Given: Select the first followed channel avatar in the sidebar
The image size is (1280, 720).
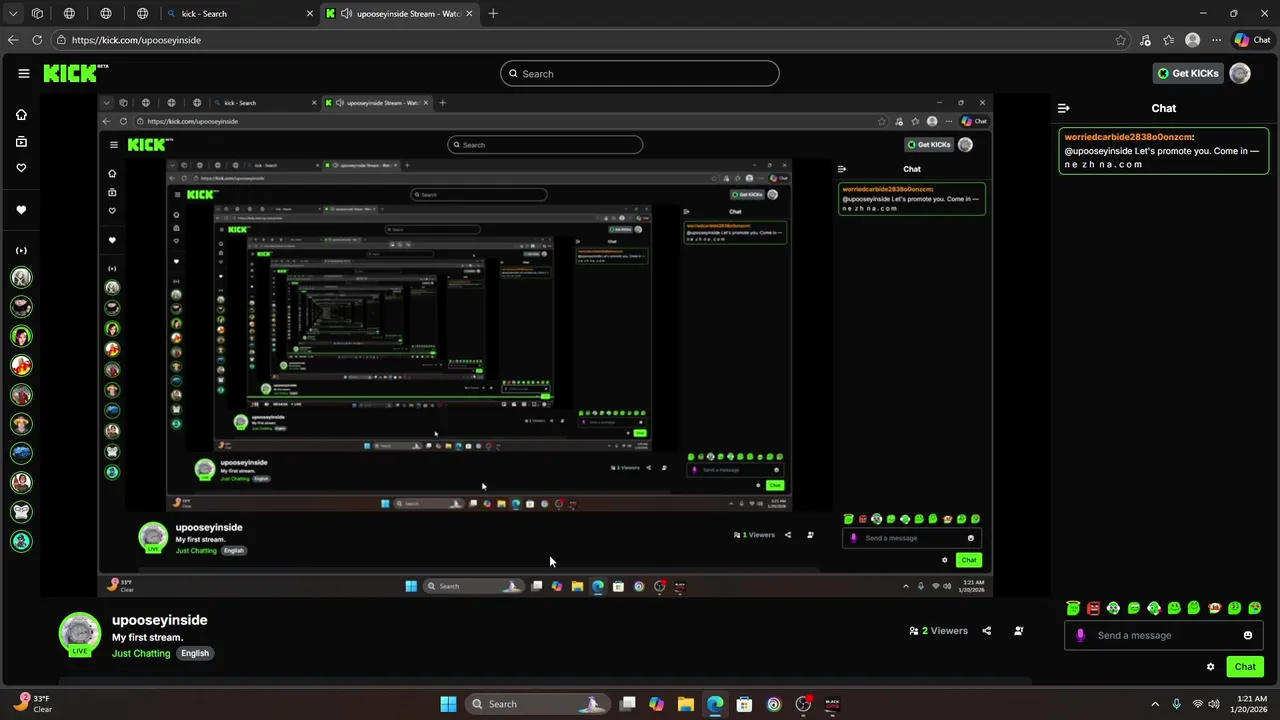Looking at the screenshot, I should coord(21,277).
